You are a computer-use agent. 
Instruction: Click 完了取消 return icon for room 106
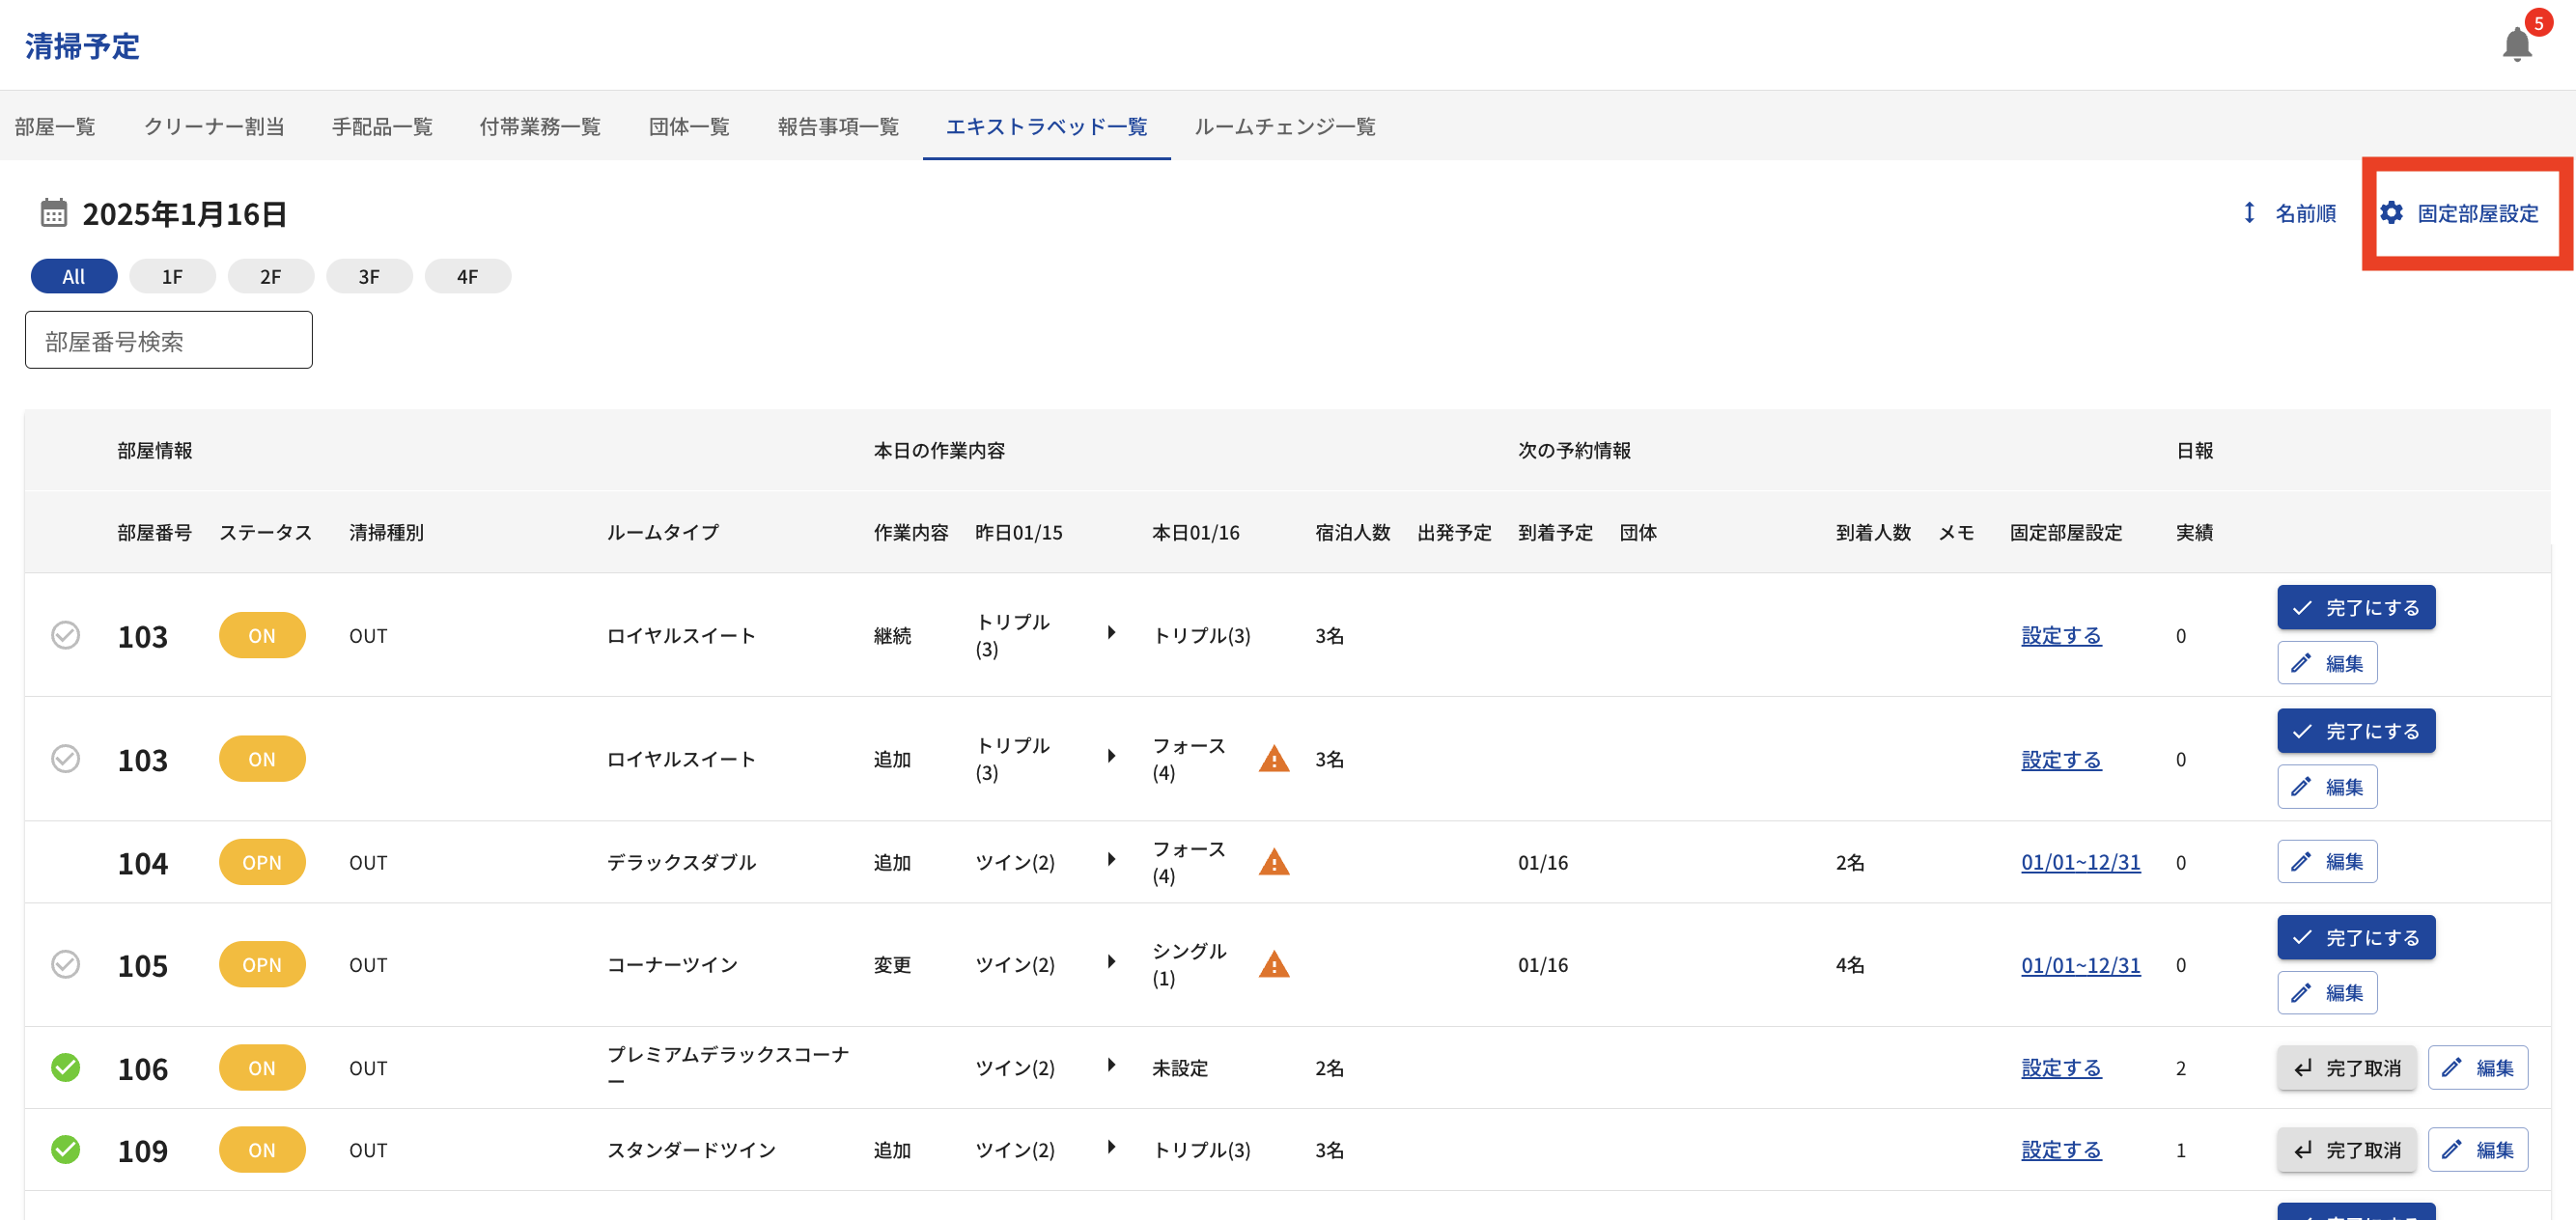[x=2303, y=1068]
